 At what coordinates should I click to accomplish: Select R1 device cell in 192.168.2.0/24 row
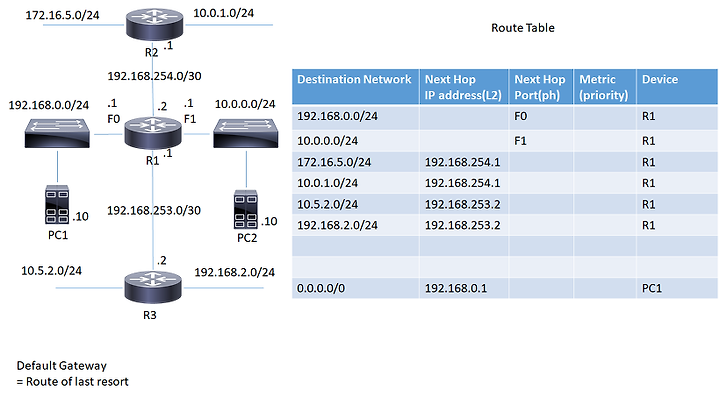[x=677, y=225]
